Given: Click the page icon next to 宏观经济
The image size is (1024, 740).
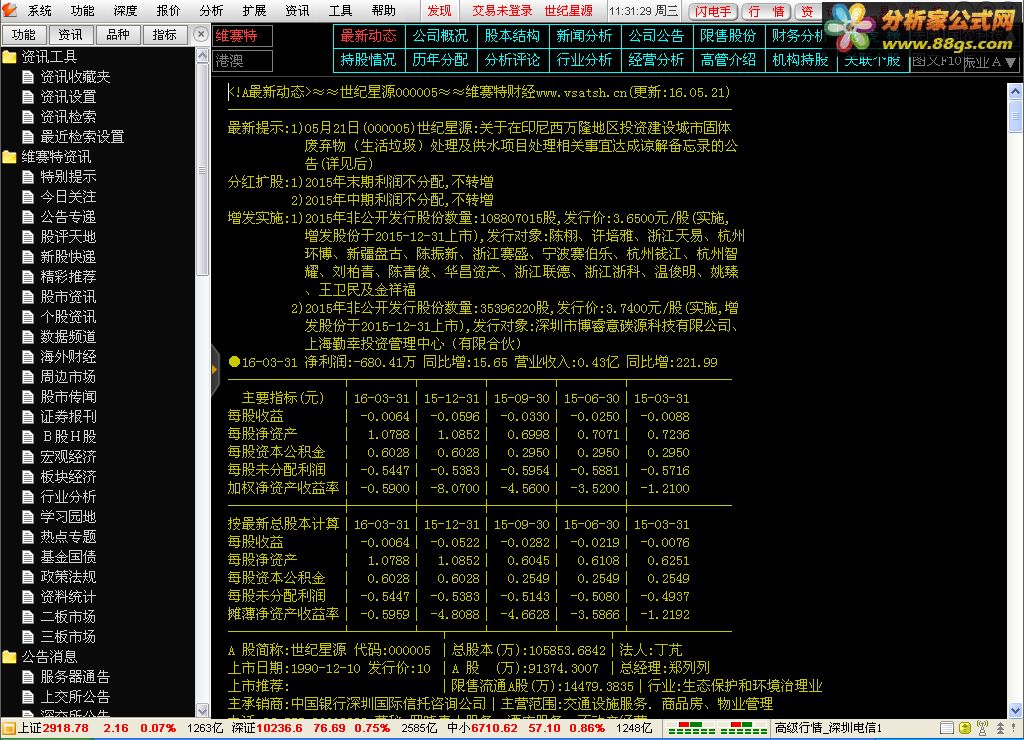Looking at the screenshot, I should point(28,457).
